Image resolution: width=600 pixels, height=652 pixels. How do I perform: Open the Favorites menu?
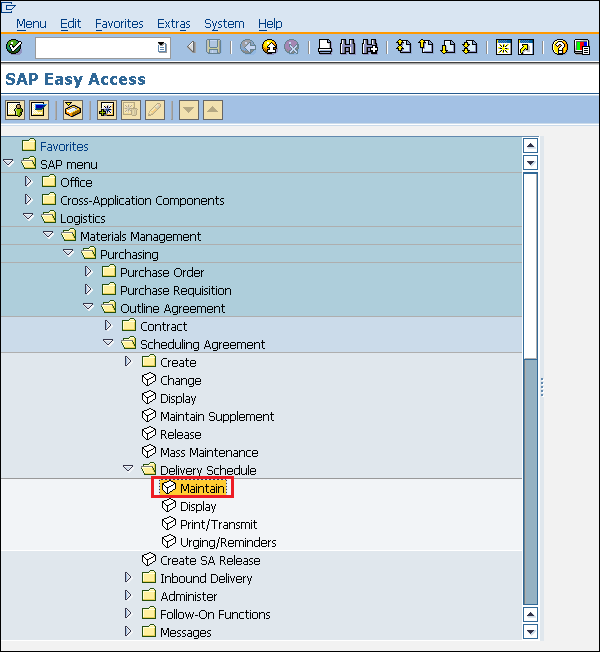119,24
